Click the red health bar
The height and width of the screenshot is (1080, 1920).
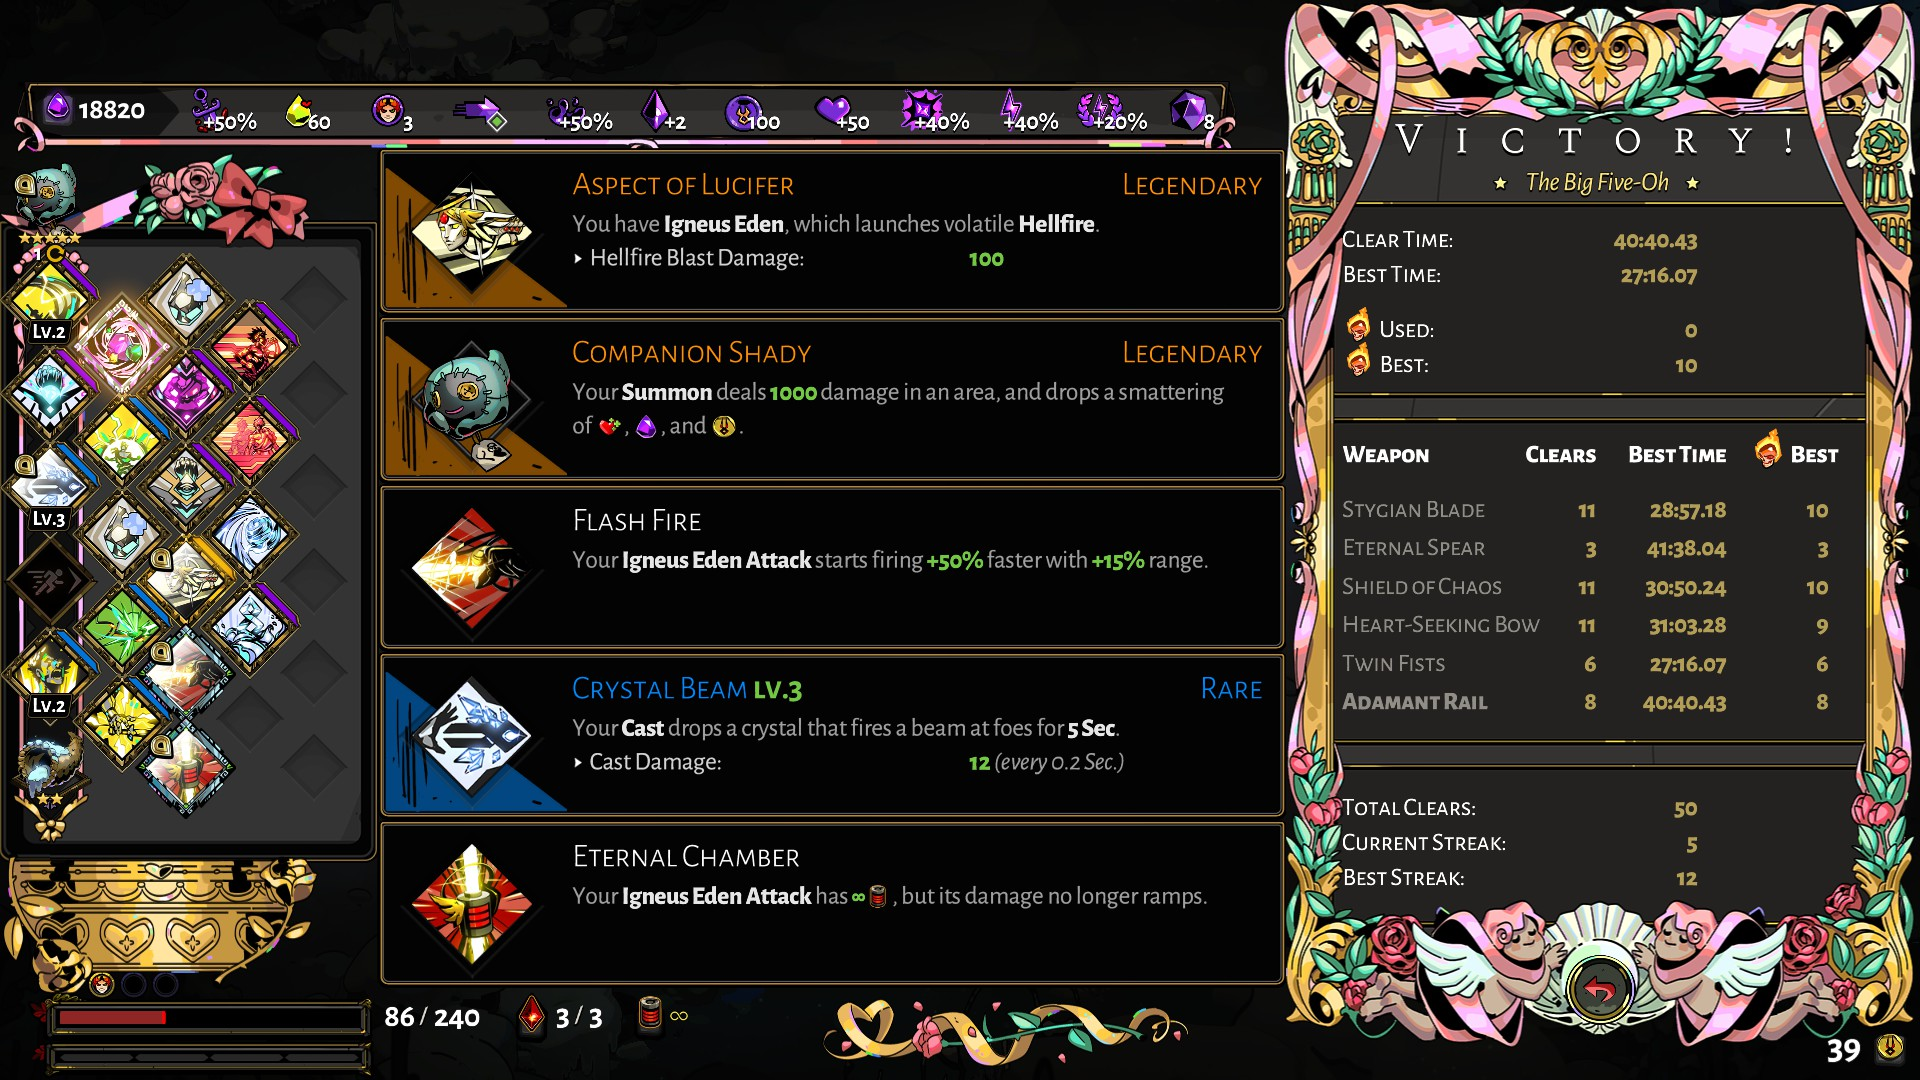tap(111, 1017)
